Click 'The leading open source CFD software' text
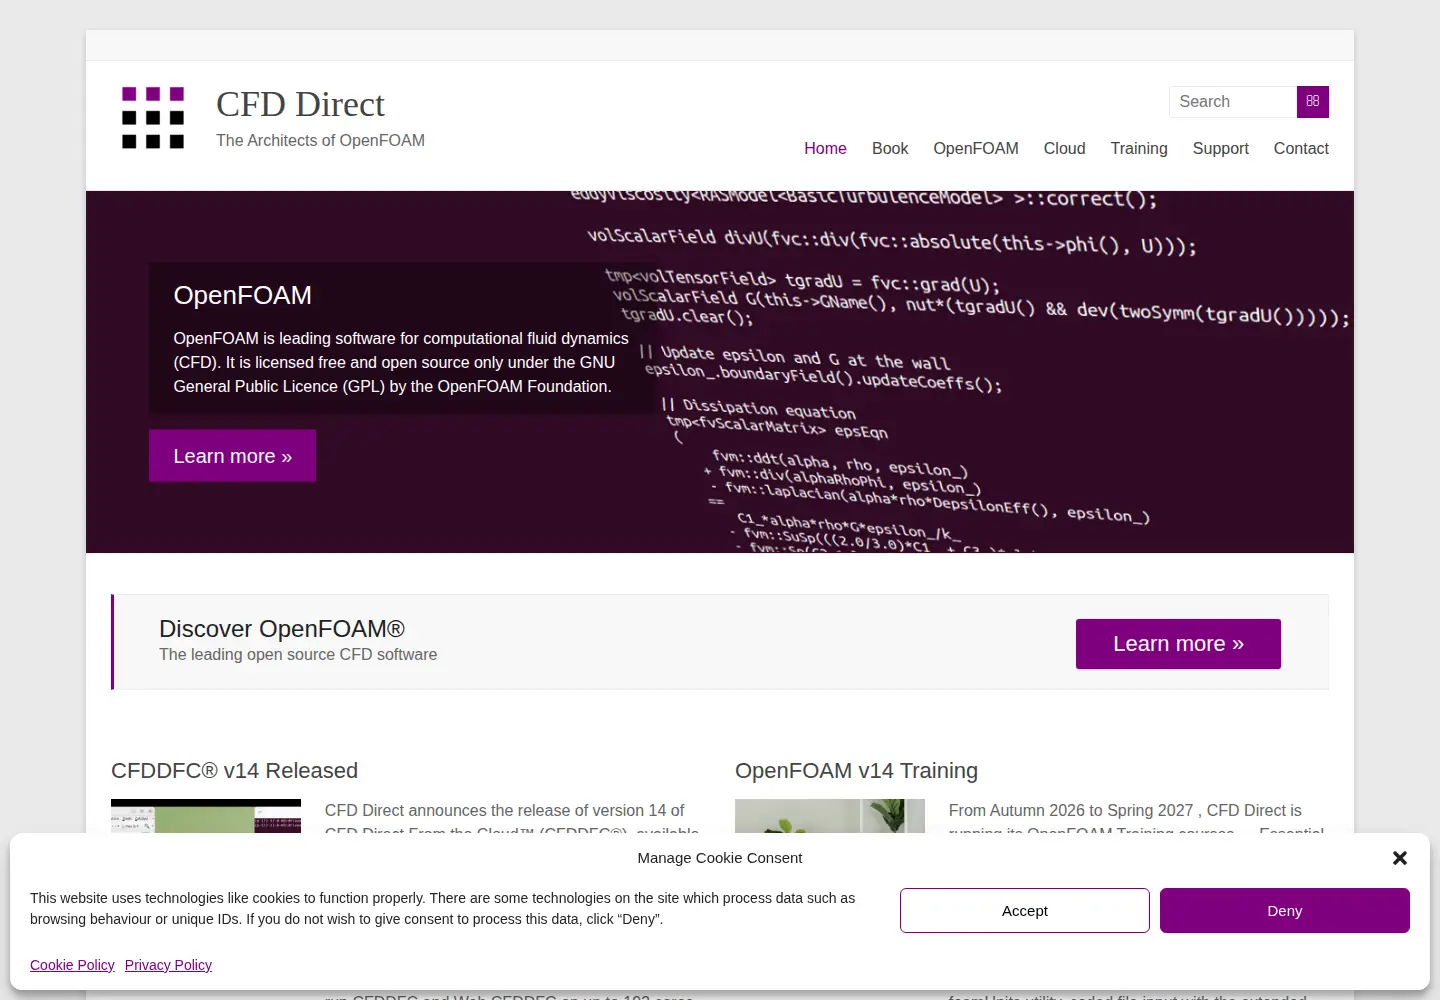Viewport: 1440px width, 1000px height. pyautogui.click(x=298, y=655)
